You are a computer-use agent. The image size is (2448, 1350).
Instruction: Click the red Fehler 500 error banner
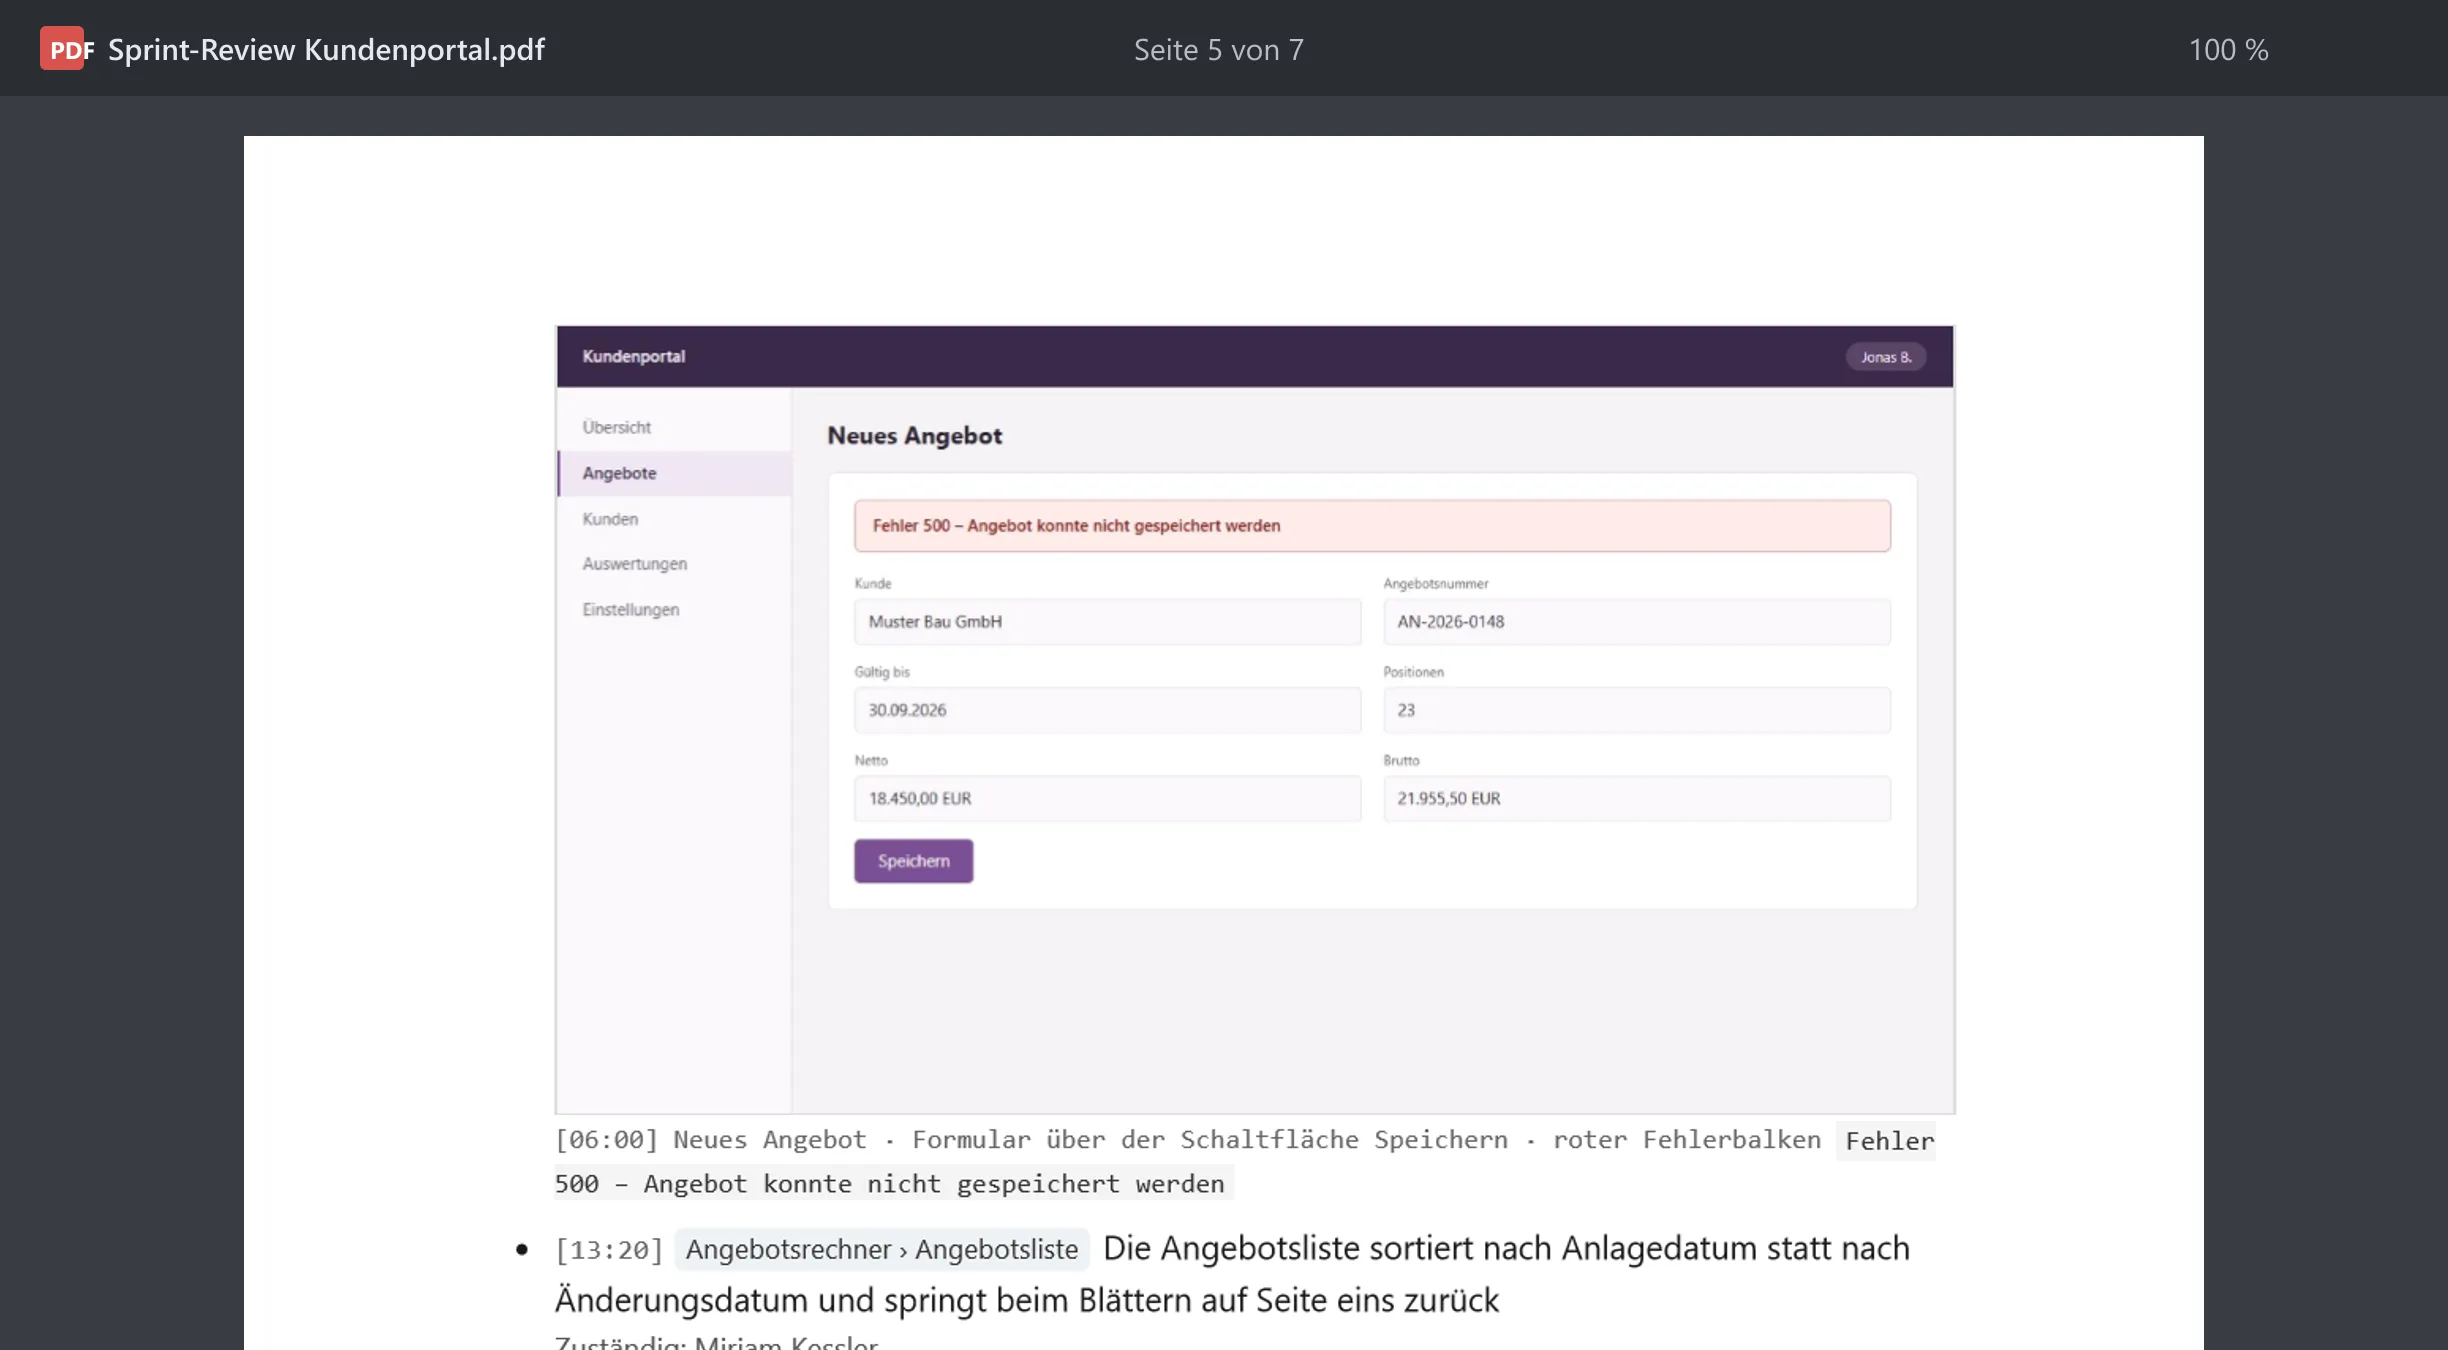tap(1372, 526)
